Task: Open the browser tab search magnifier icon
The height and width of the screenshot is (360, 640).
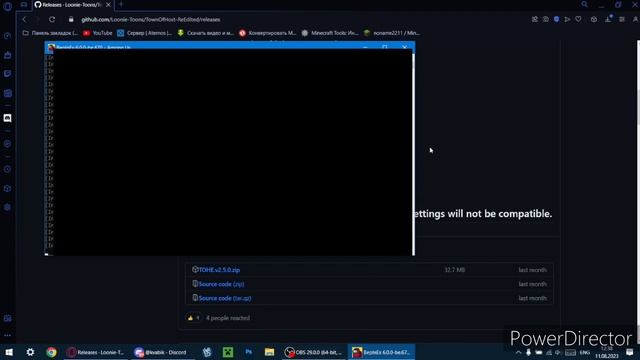Action: tap(584, 4)
